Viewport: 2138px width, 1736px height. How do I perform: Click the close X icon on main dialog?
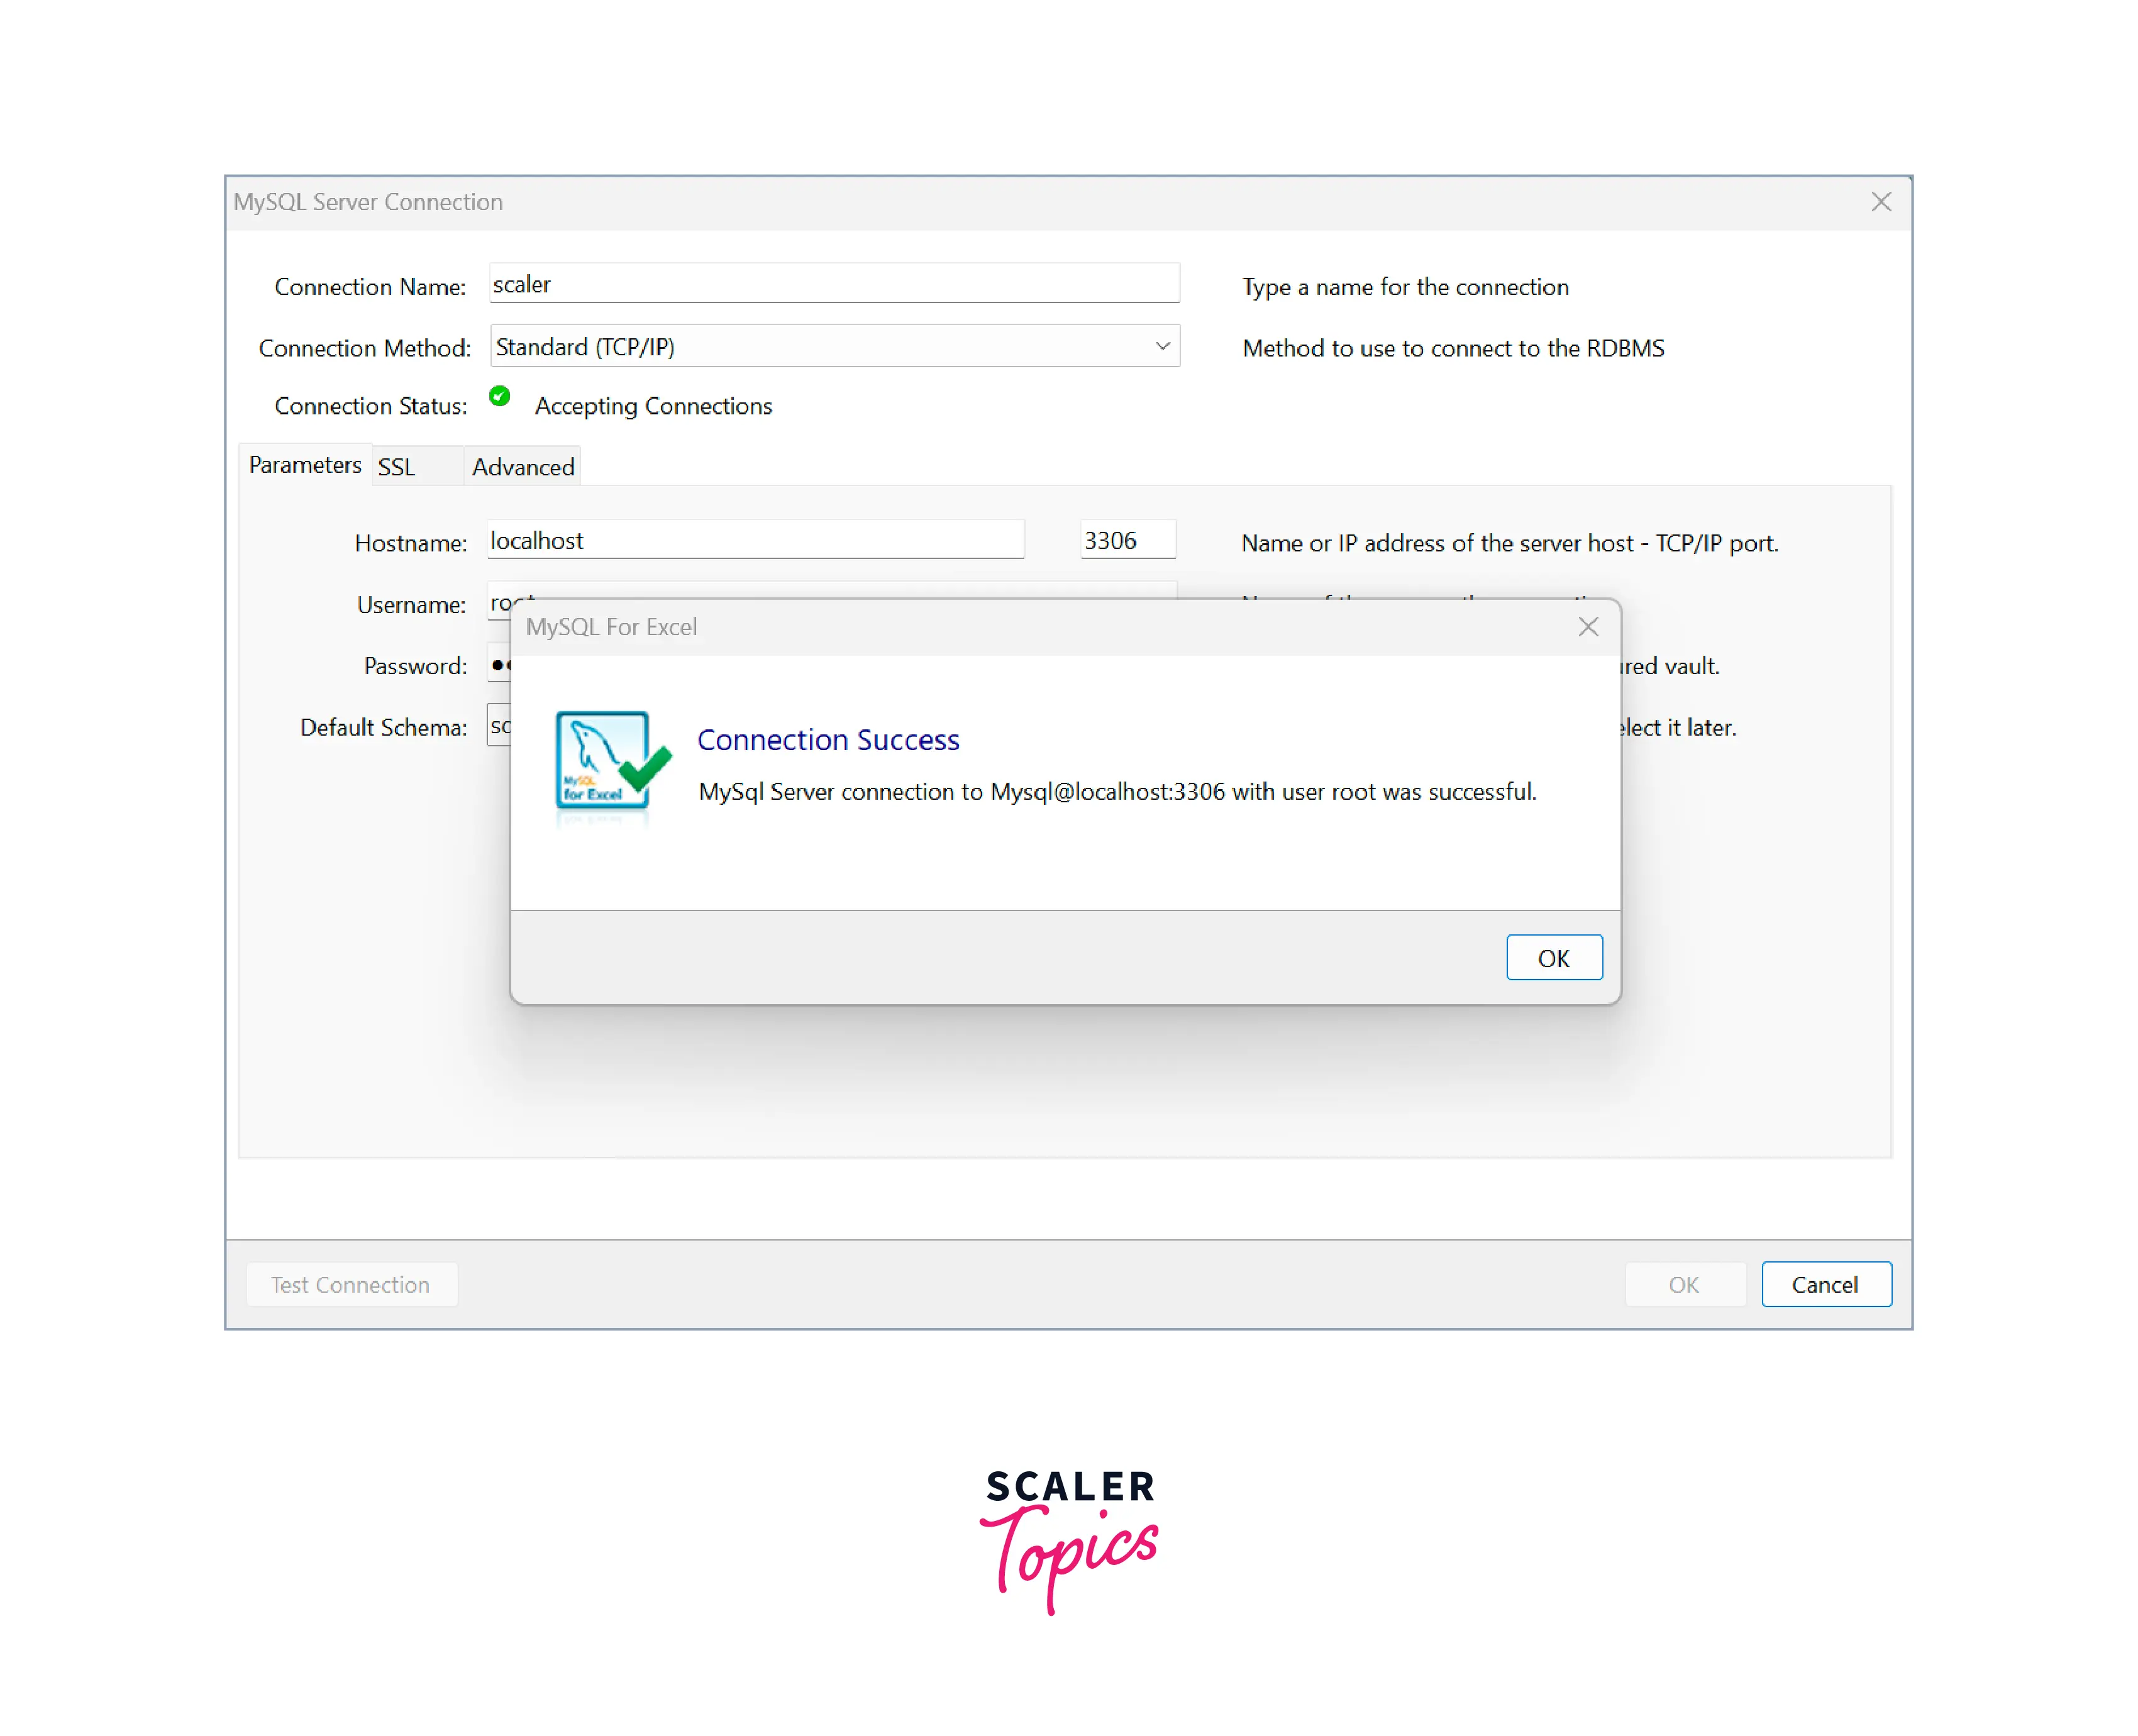(x=1881, y=200)
